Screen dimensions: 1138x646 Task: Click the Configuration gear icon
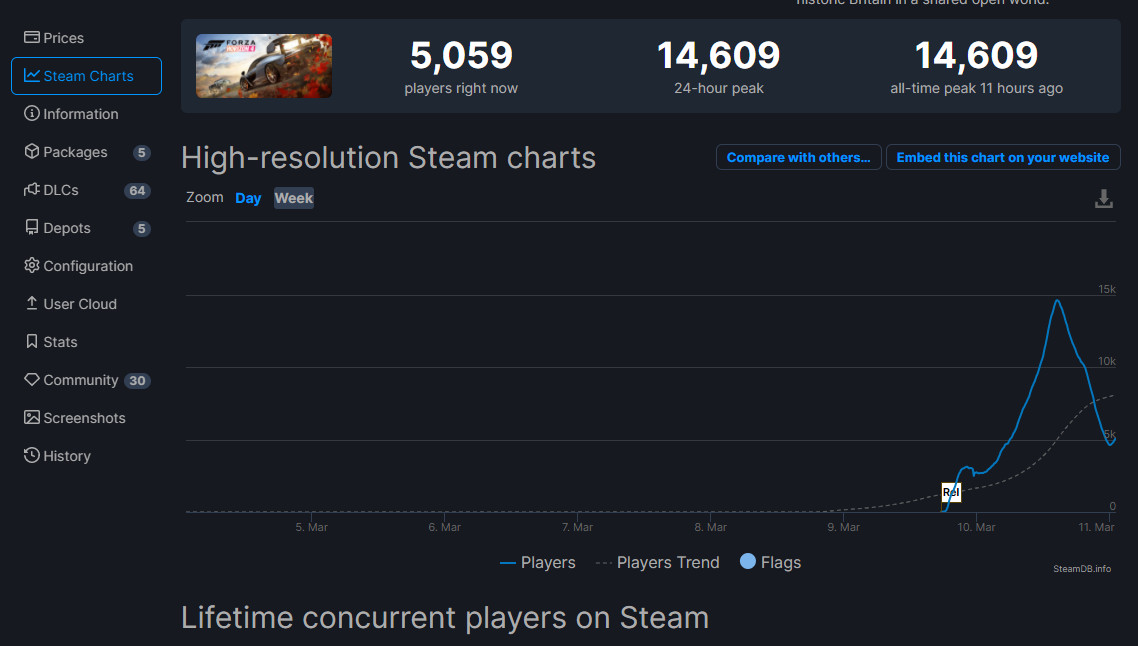[32, 266]
